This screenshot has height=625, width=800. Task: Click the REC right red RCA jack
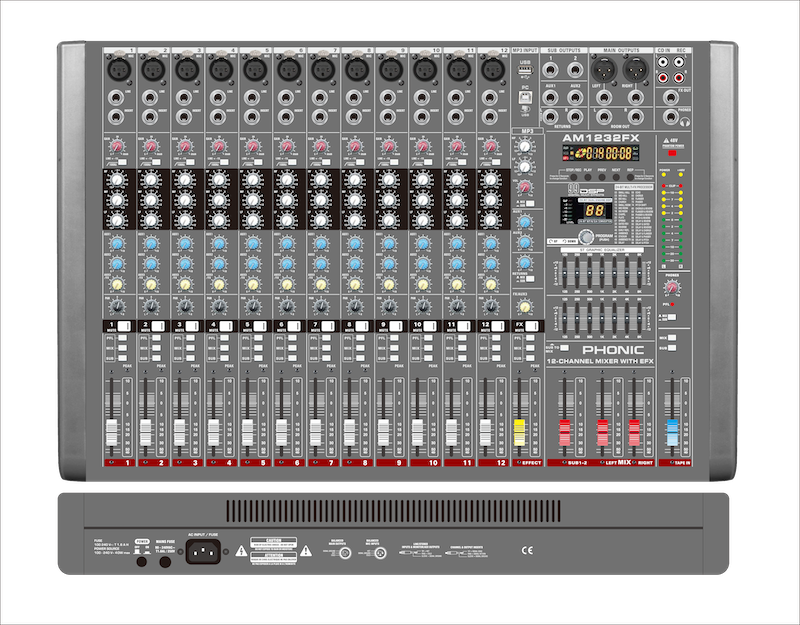(679, 78)
